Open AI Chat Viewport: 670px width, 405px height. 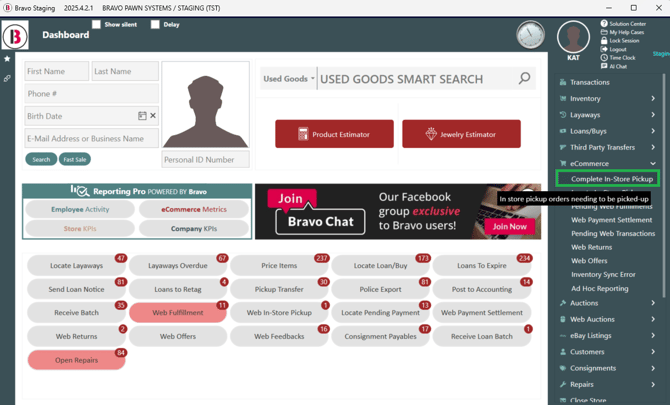pos(614,66)
